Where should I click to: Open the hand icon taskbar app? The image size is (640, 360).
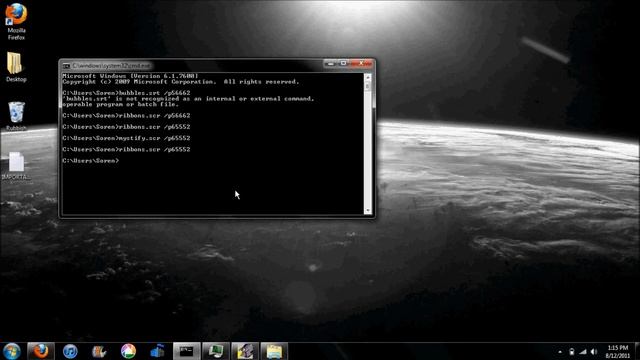click(99, 351)
